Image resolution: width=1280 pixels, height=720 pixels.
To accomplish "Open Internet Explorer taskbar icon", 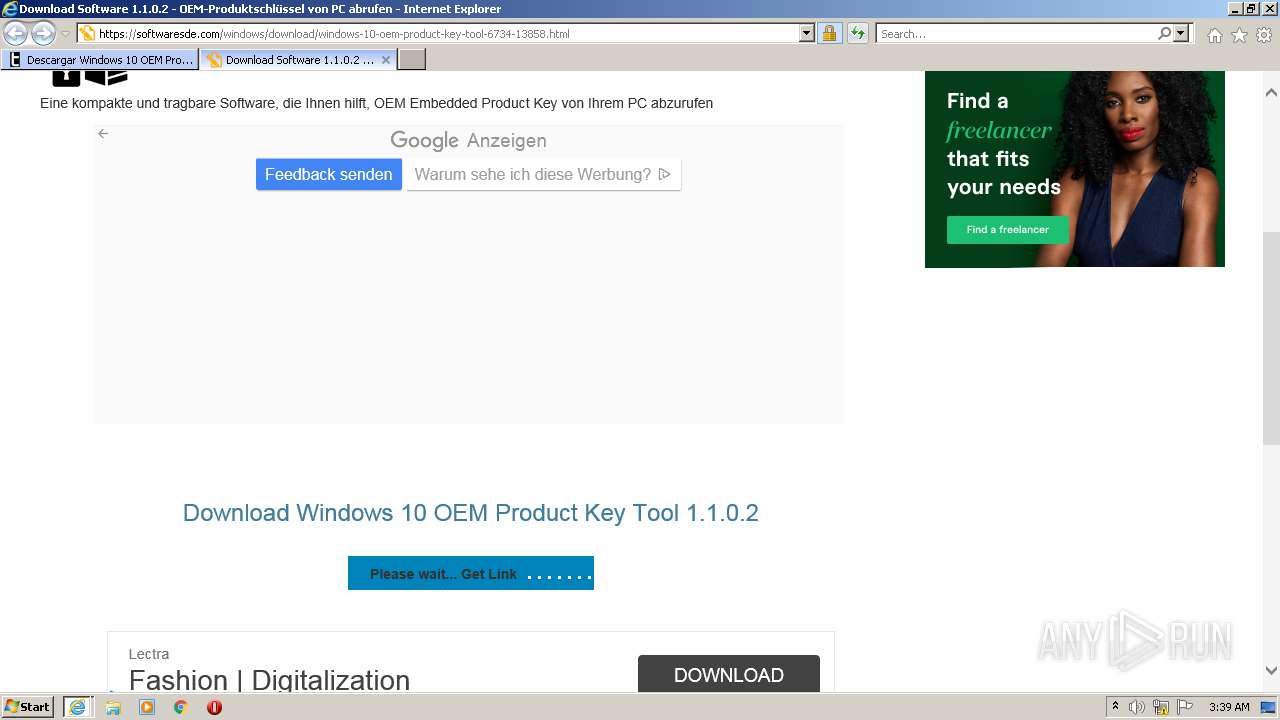I will pyautogui.click(x=77, y=707).
